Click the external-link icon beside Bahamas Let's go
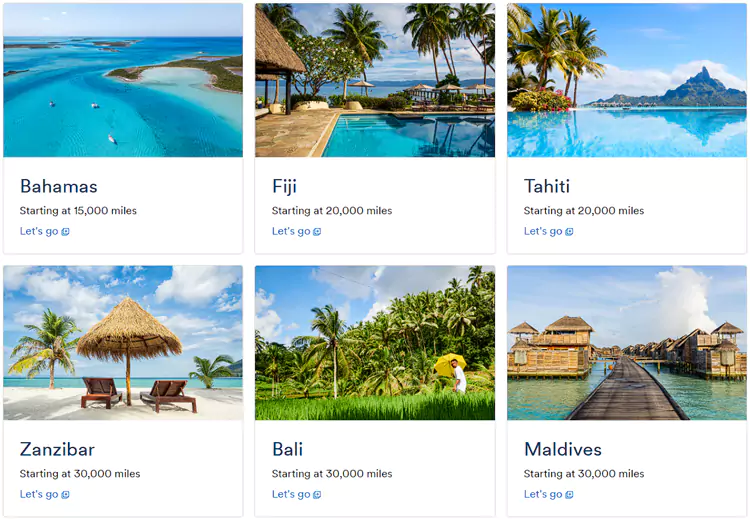 pos(66,232)
